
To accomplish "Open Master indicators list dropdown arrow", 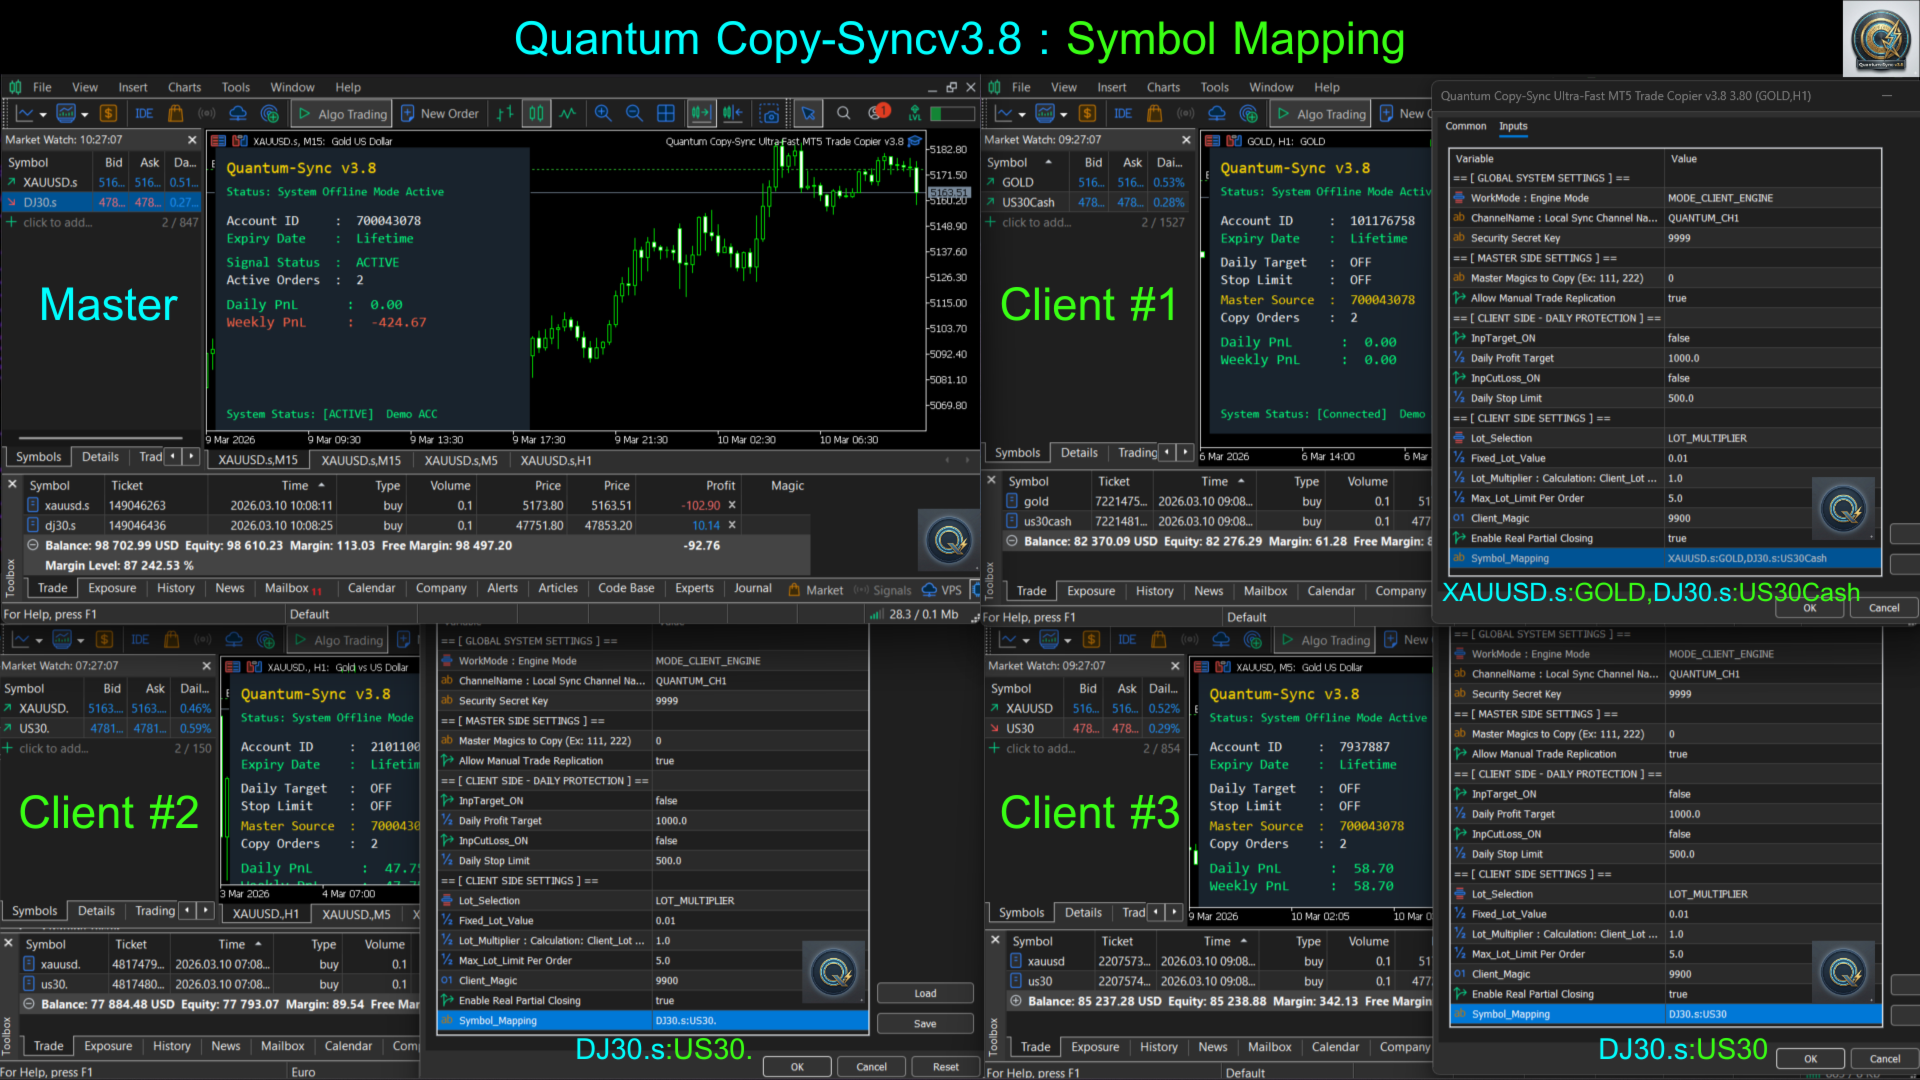I will 84,115.
